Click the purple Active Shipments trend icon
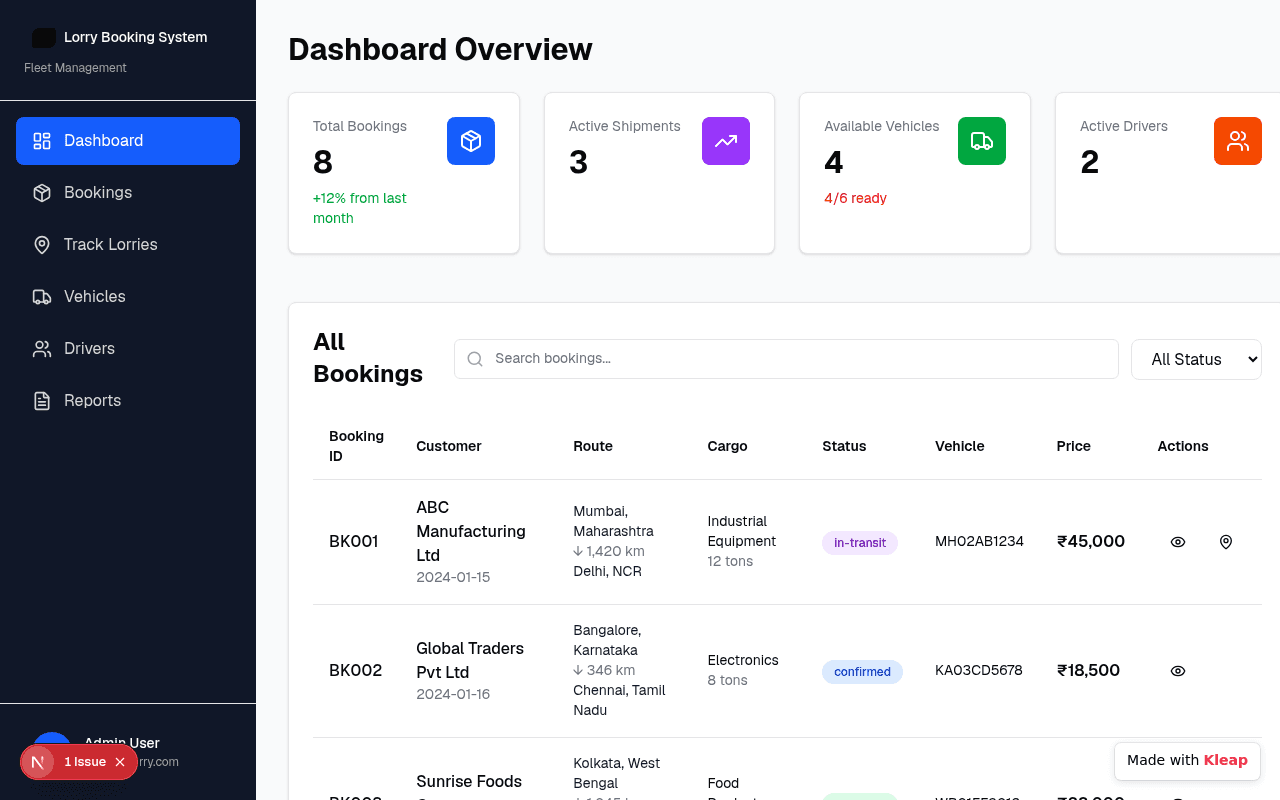This screenshot has height=800, width=1280. point(726,141)
